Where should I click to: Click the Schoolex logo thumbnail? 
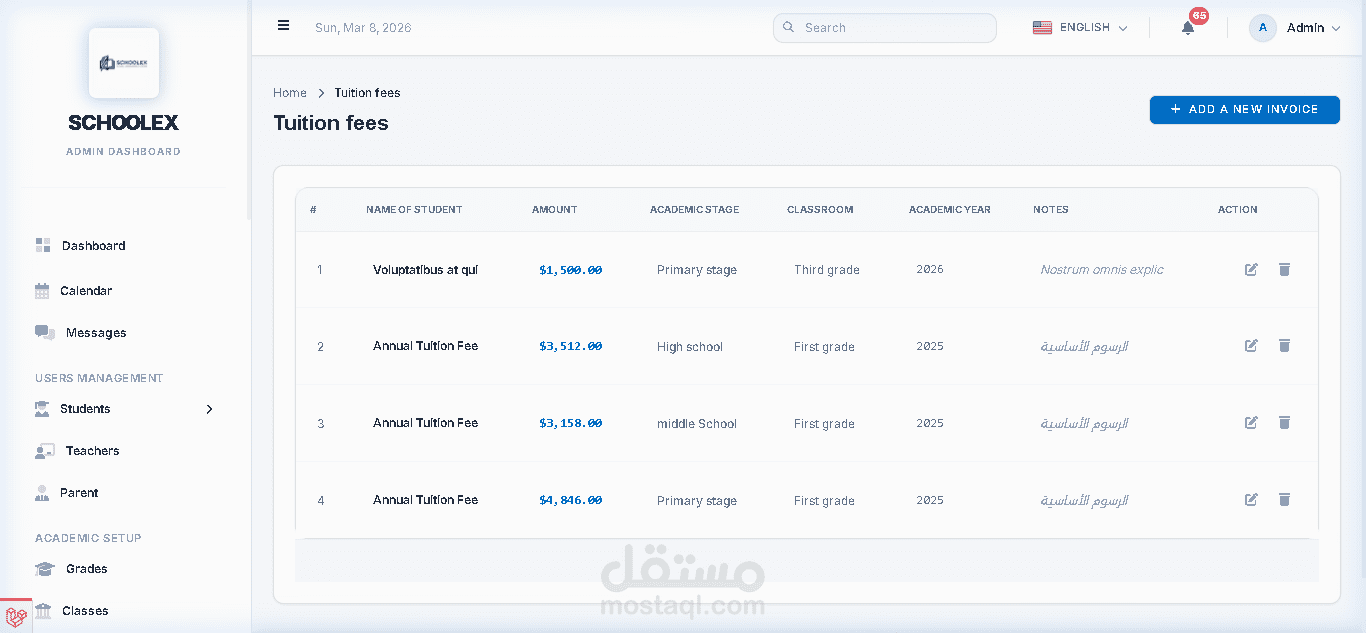[x=124, y=63]
